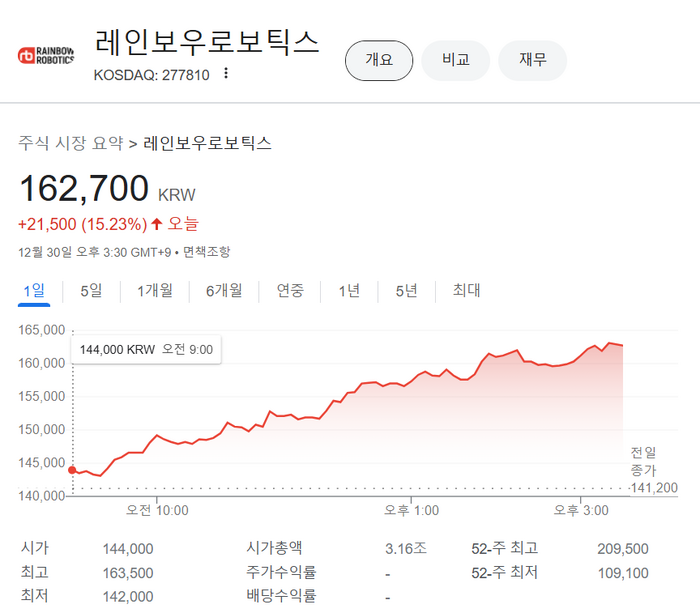Click the 배당수익률 label
Viewport: 700px width, 613px height.
[281, 596]
